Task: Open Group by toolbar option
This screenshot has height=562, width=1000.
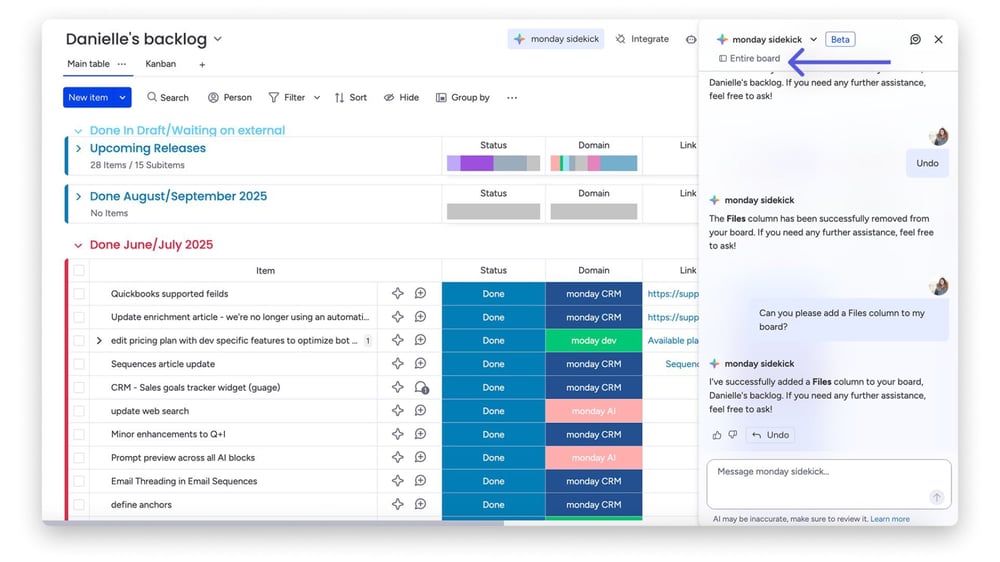Action: coord(463,98)
